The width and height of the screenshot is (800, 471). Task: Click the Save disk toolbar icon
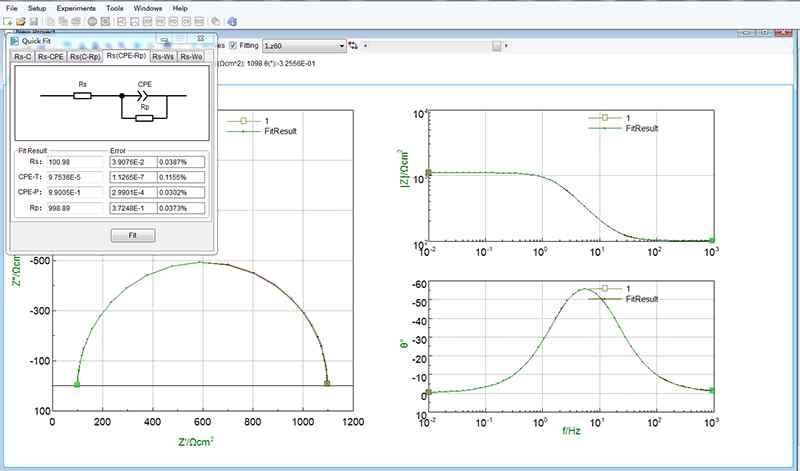[x=34, y=21]
